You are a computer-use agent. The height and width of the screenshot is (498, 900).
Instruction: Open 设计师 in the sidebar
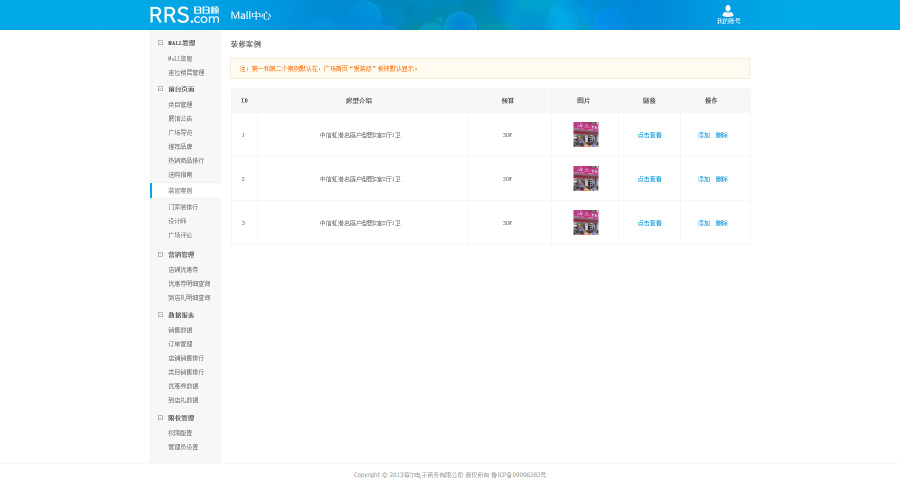point(177,221)
